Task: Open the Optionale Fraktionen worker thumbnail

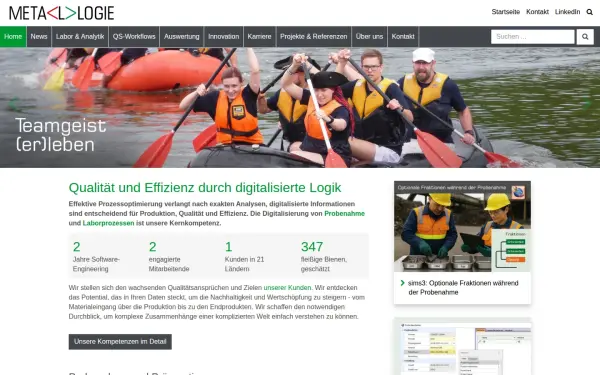Action: tap(462, 227)
